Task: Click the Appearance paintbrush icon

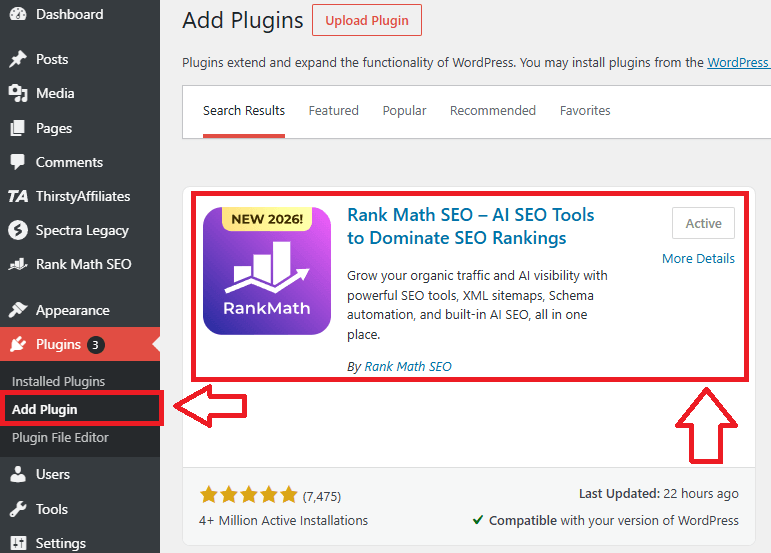Action: [18, 310]
